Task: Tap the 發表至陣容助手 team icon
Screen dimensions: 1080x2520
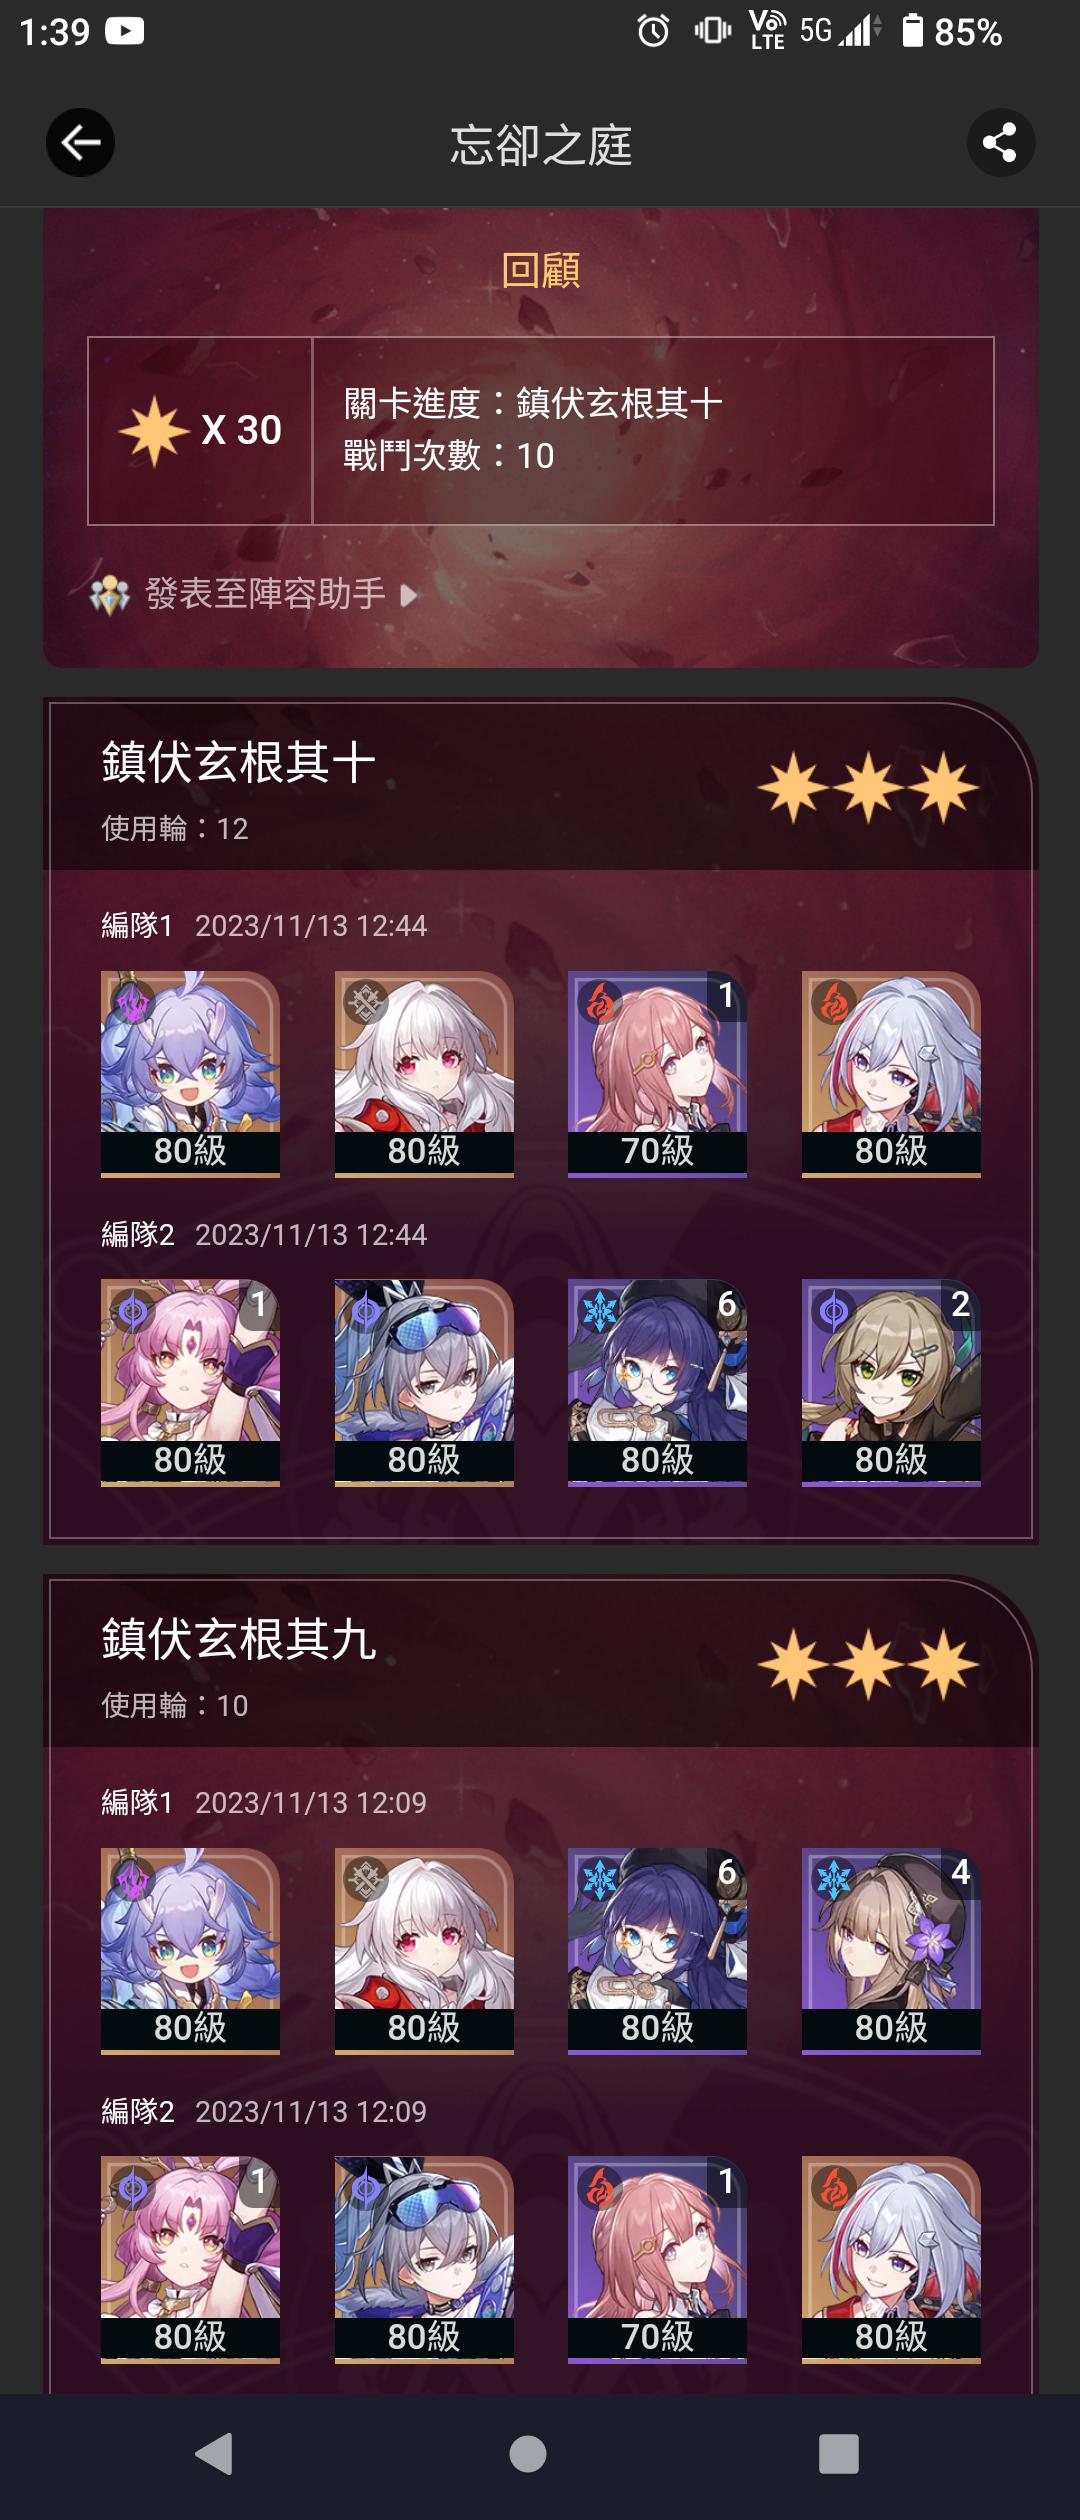Action: [110, 595]
